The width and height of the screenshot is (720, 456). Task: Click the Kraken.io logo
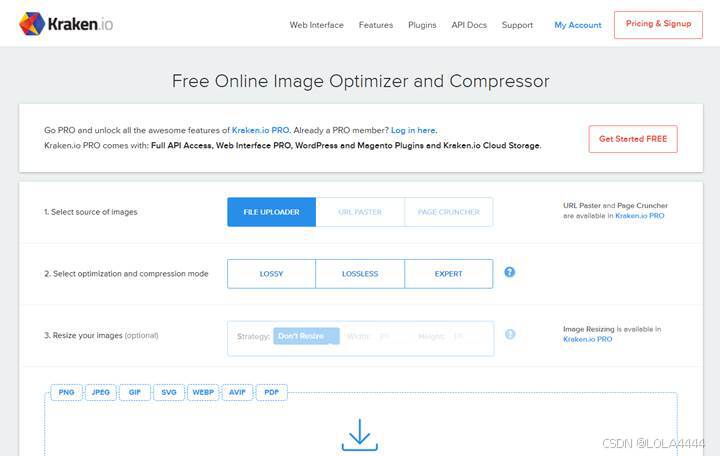tap(66, 24)
